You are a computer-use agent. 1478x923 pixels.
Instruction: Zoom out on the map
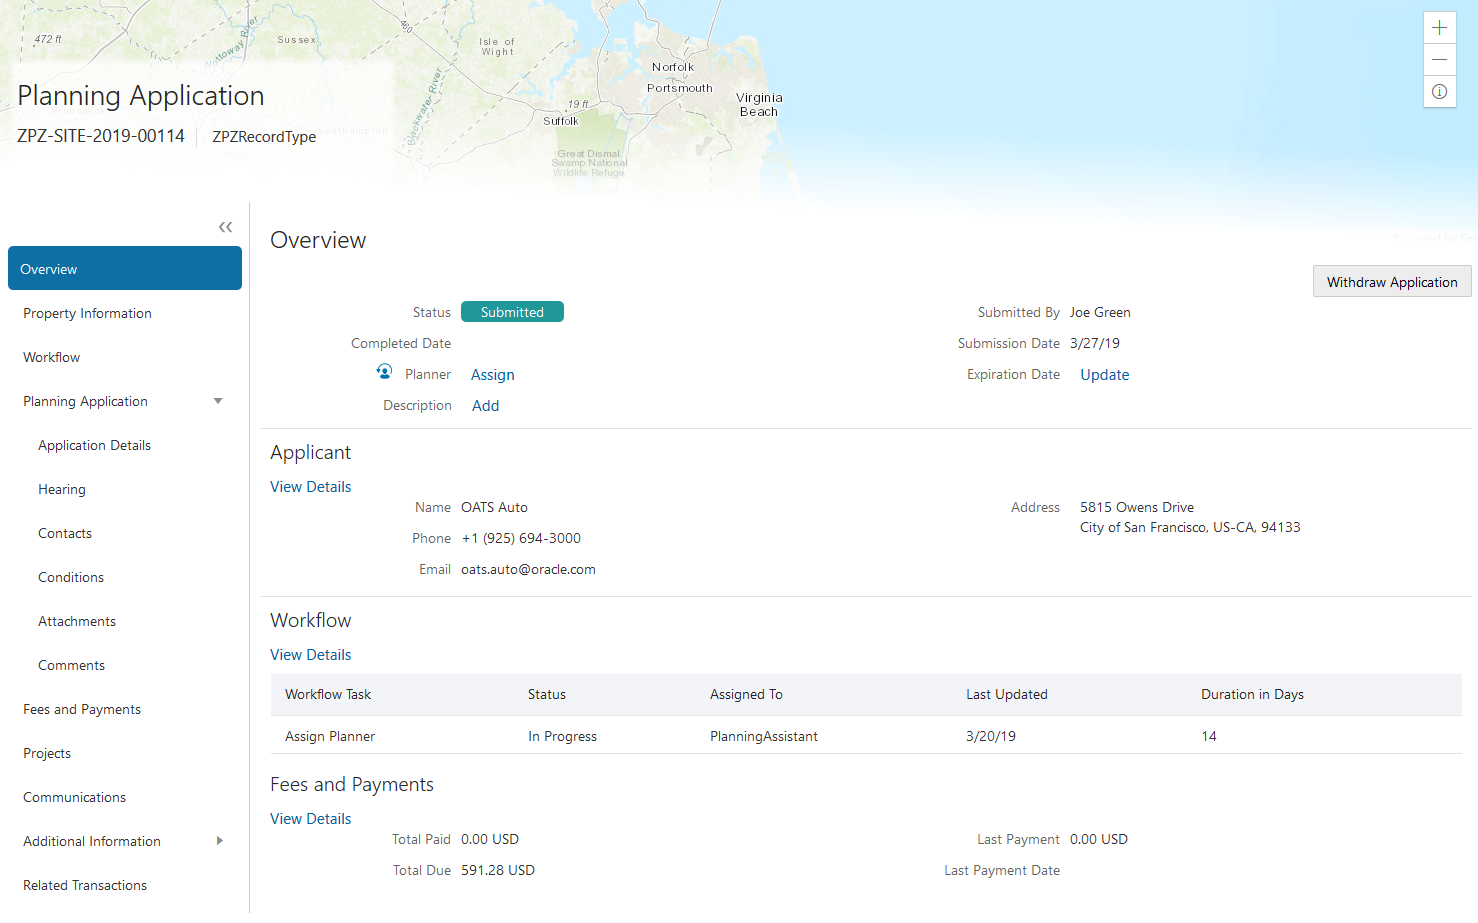coord(1439,59)
